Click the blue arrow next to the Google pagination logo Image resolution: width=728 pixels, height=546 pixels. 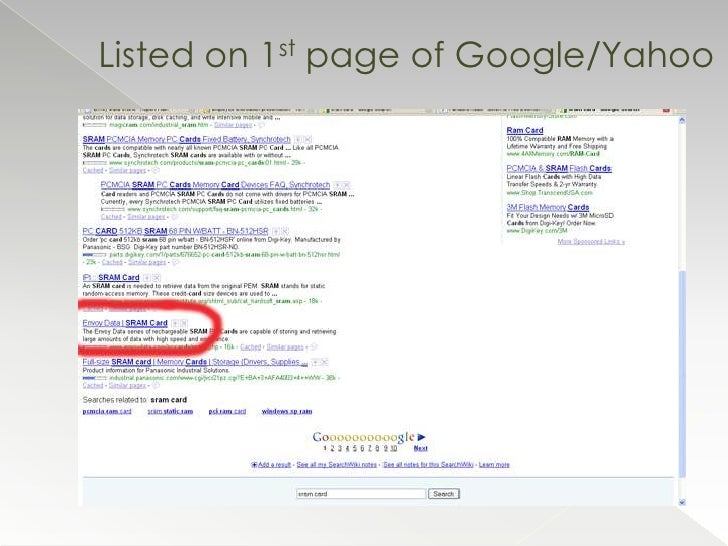pyautogui.click(x=421, y=437)
